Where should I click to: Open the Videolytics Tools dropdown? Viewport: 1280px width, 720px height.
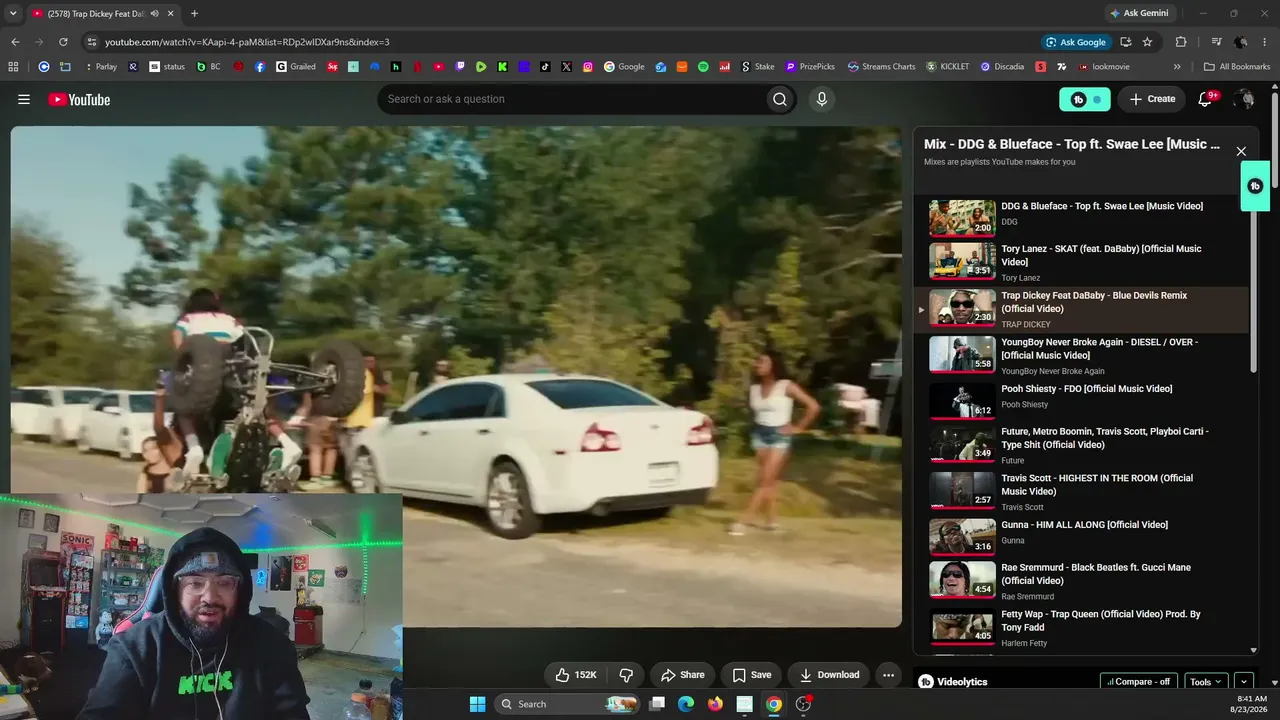(x=1205, y=682)
